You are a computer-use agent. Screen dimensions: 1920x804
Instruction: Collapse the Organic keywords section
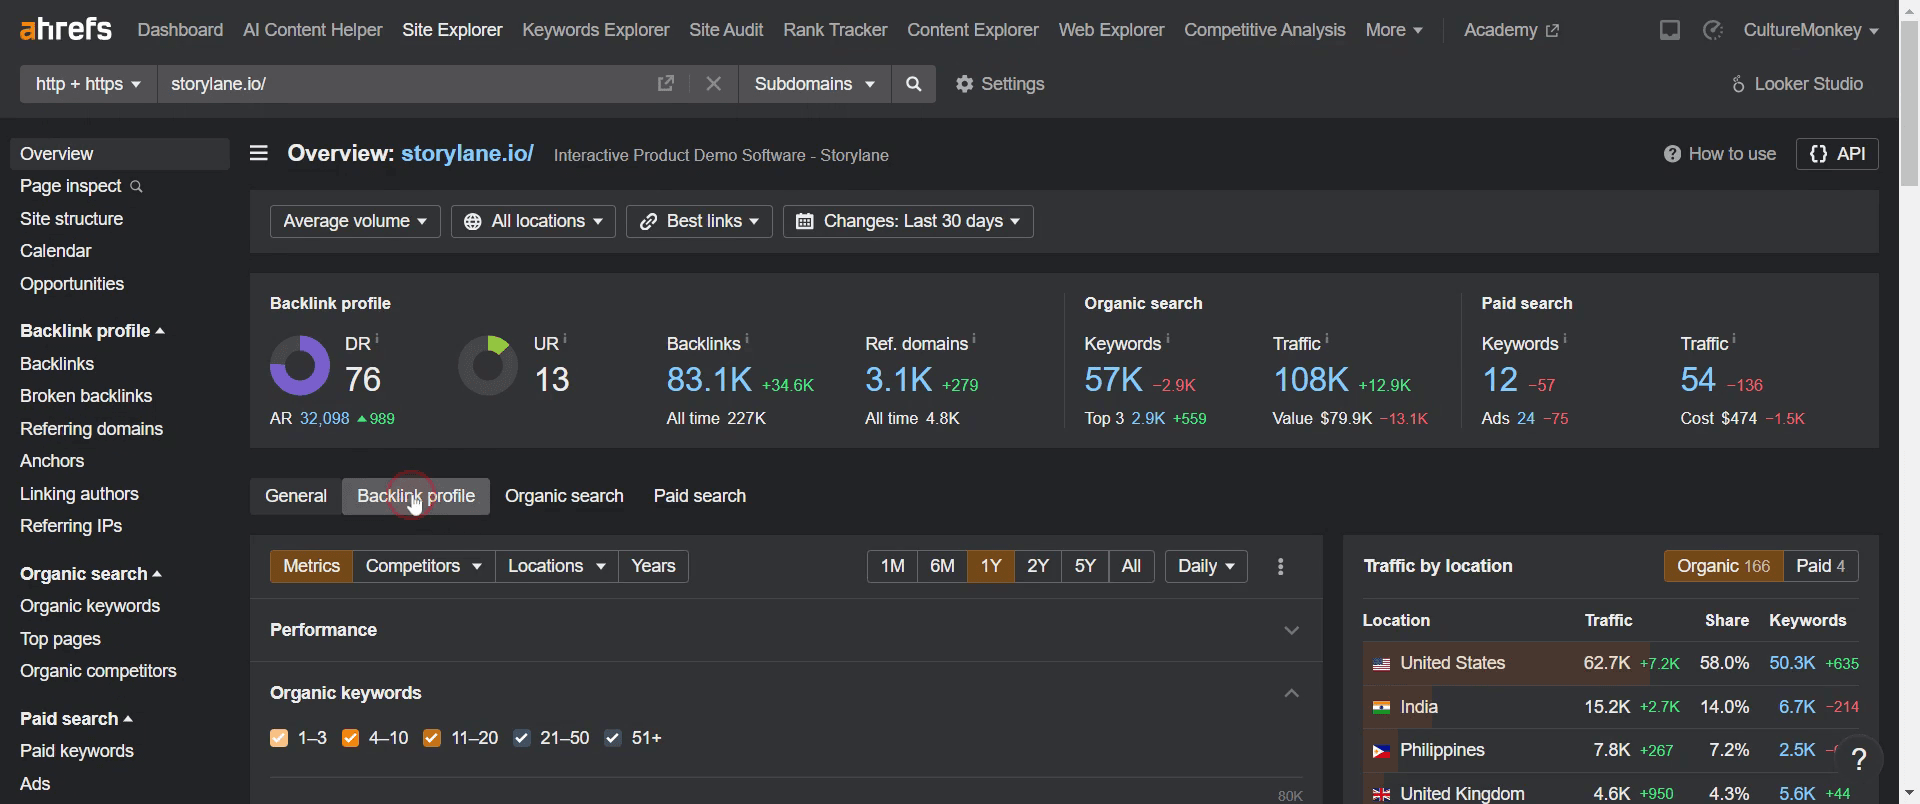(x=1292, y=693)
